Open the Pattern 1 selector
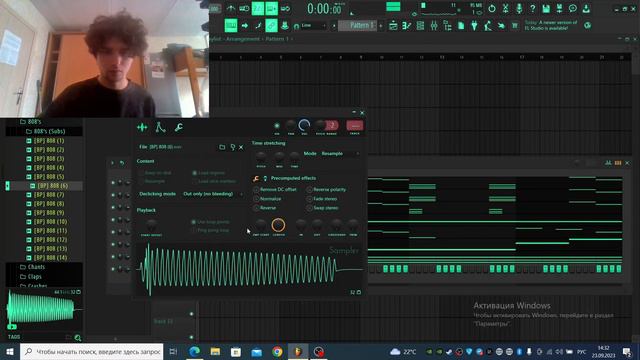 point(359,26)
